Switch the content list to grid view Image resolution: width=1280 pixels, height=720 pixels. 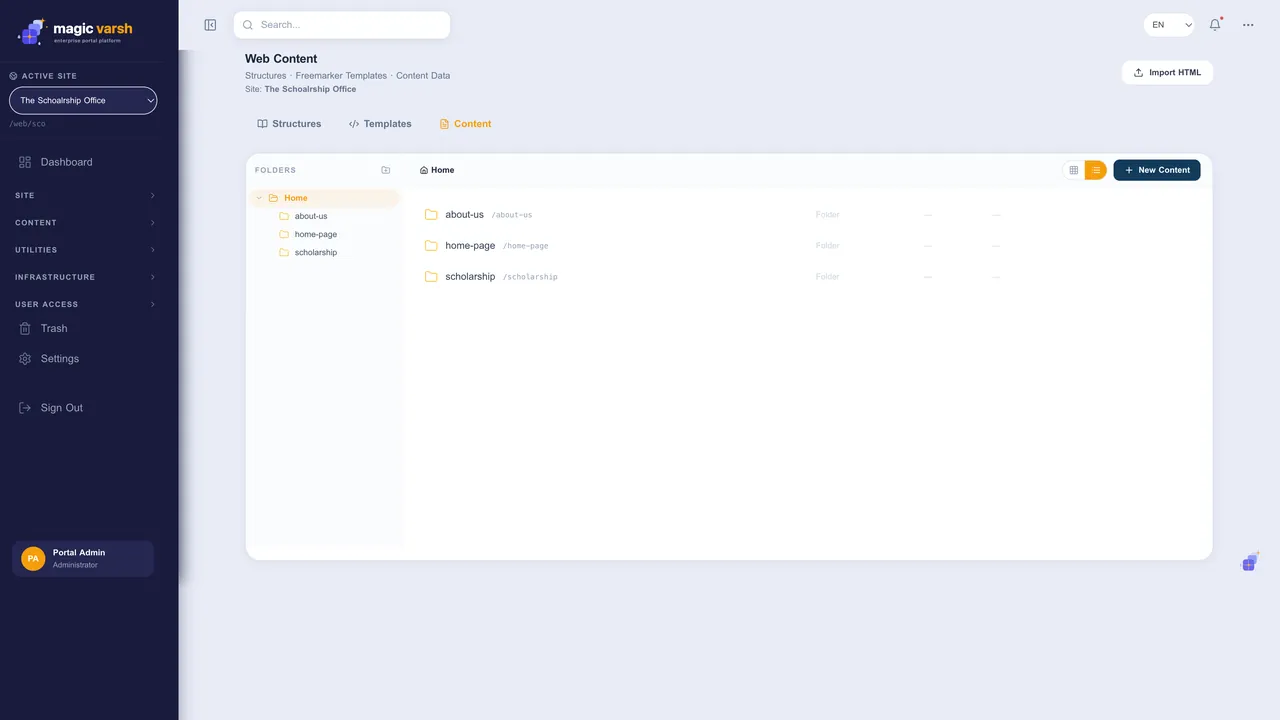click(x=1074, y=170)
